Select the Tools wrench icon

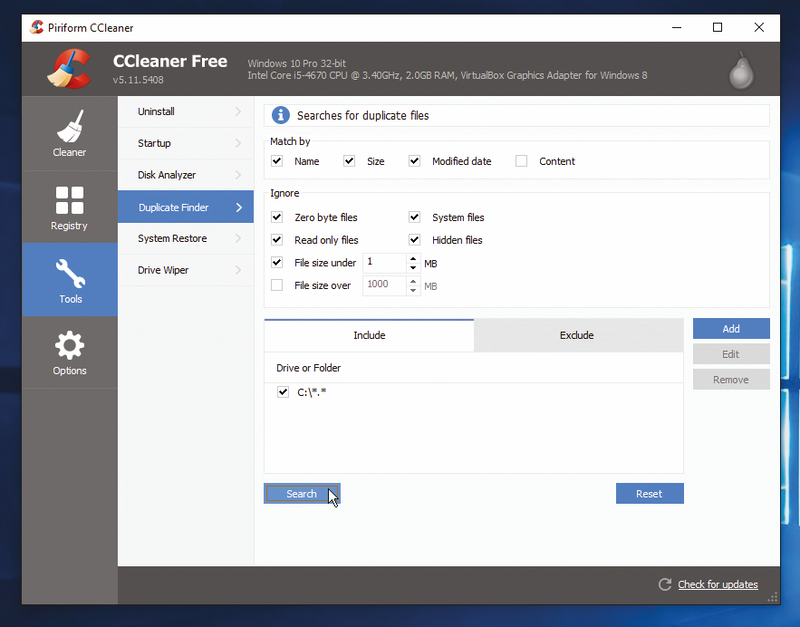[70, 273]
